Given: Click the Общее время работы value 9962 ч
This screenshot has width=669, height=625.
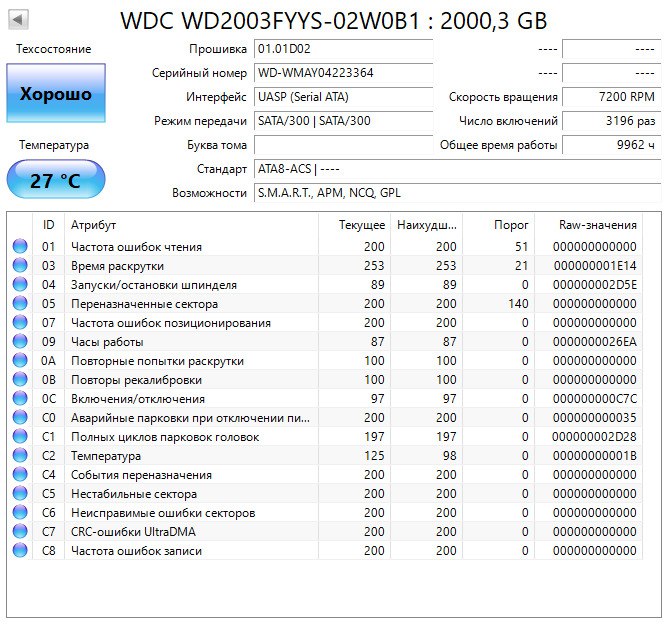Looking at the screenshot, I should pos(611,145).
